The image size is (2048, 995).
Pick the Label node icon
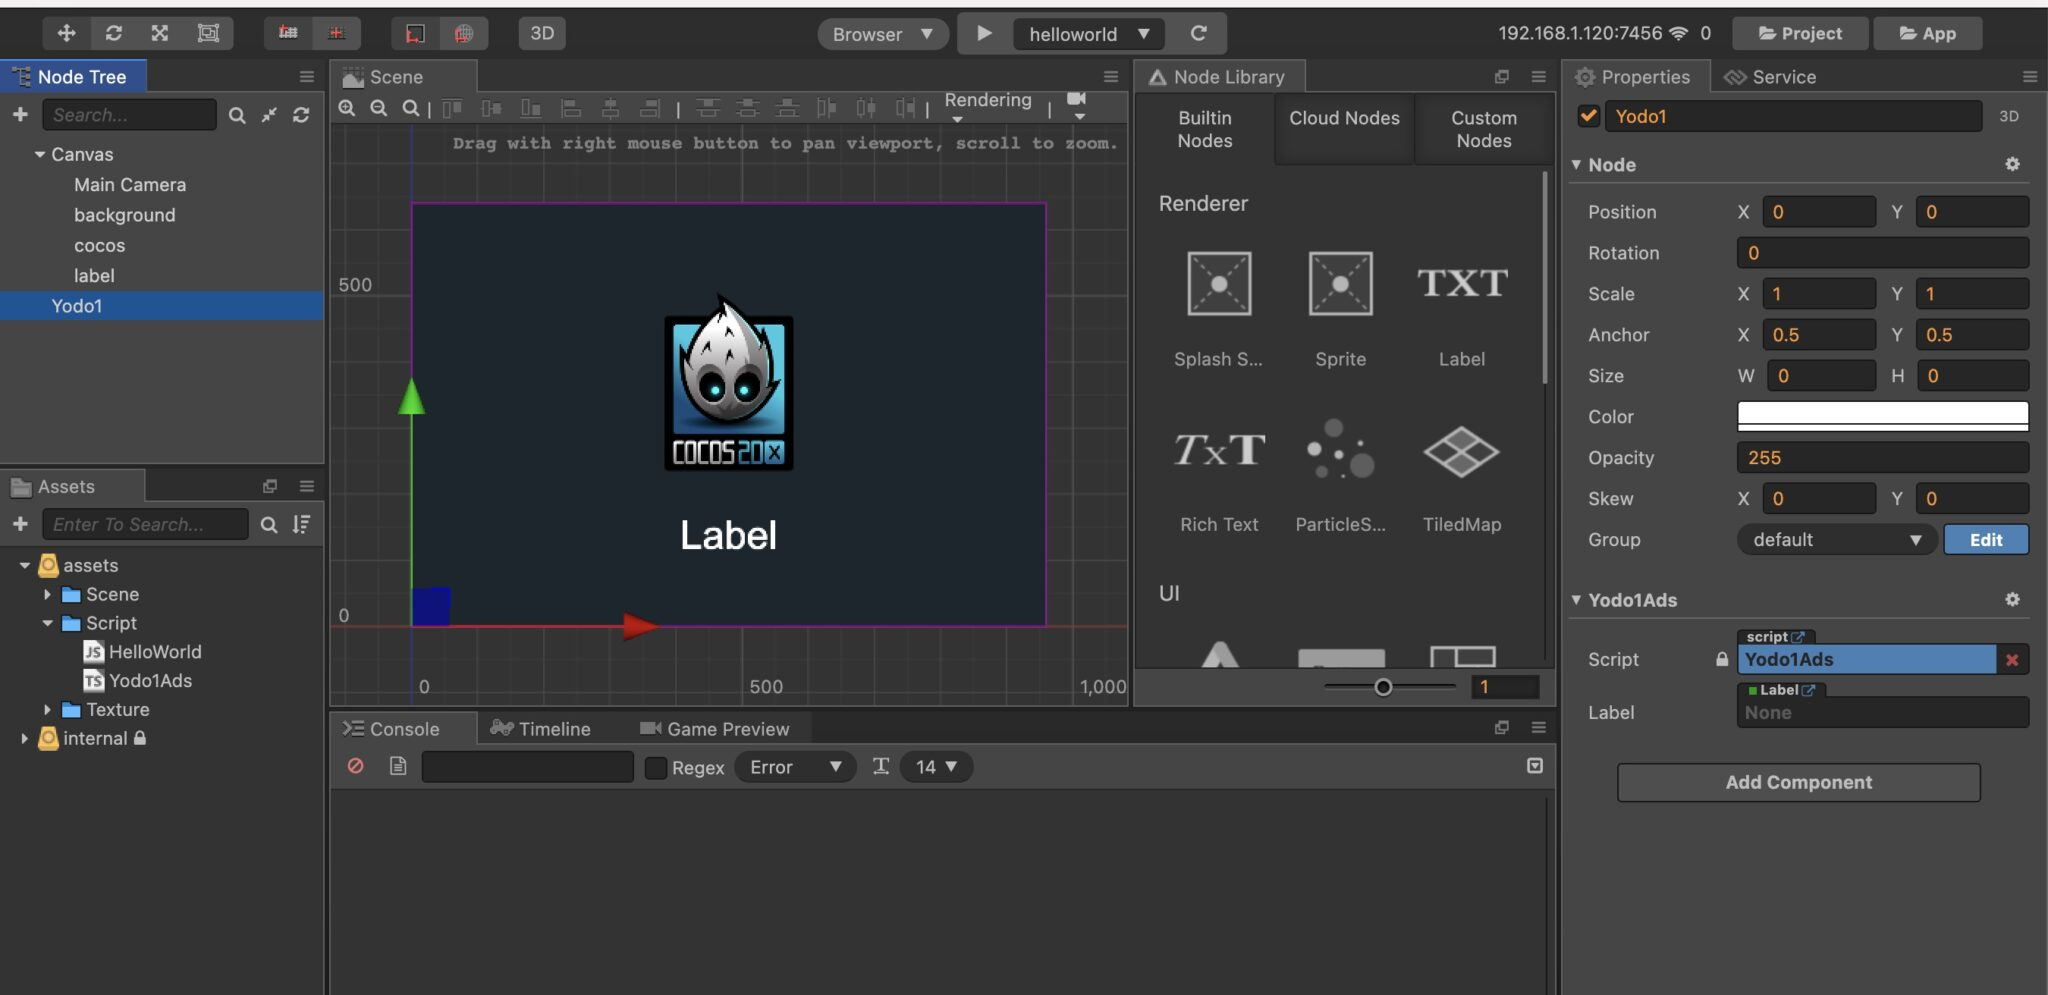[1462, 284]
